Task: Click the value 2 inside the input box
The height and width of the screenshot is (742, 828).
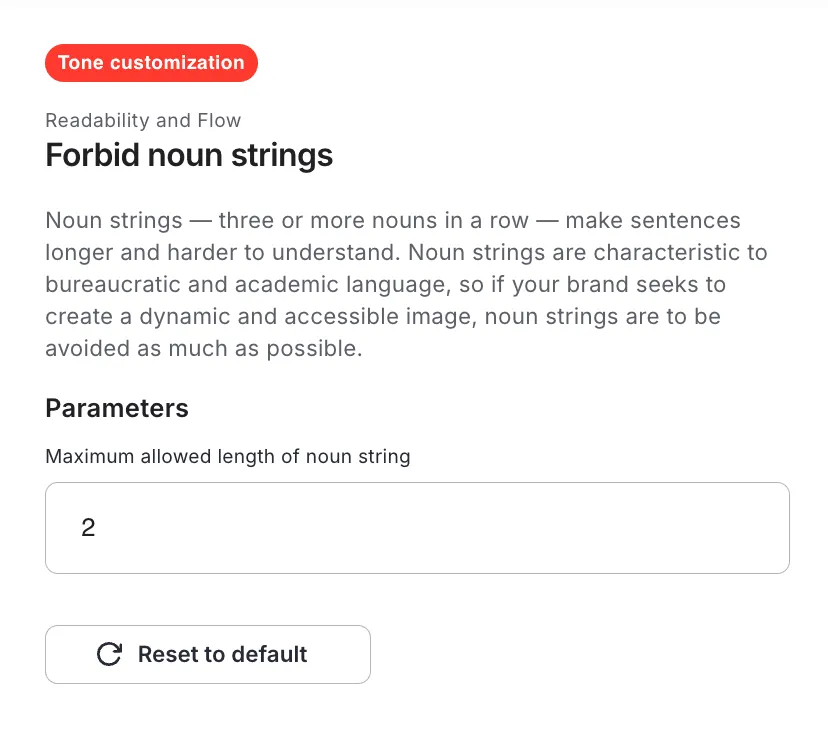Action: [x=88, y=528]
